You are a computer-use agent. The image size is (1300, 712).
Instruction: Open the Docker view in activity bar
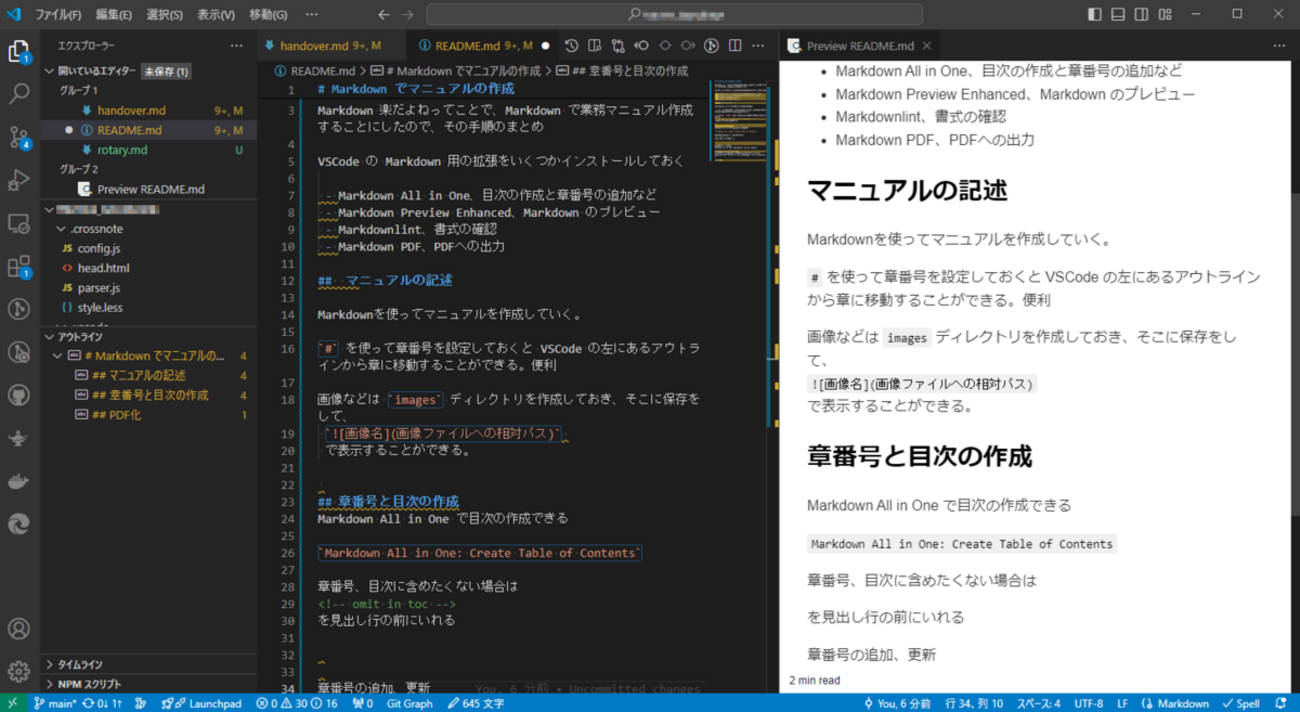(19, 481)
